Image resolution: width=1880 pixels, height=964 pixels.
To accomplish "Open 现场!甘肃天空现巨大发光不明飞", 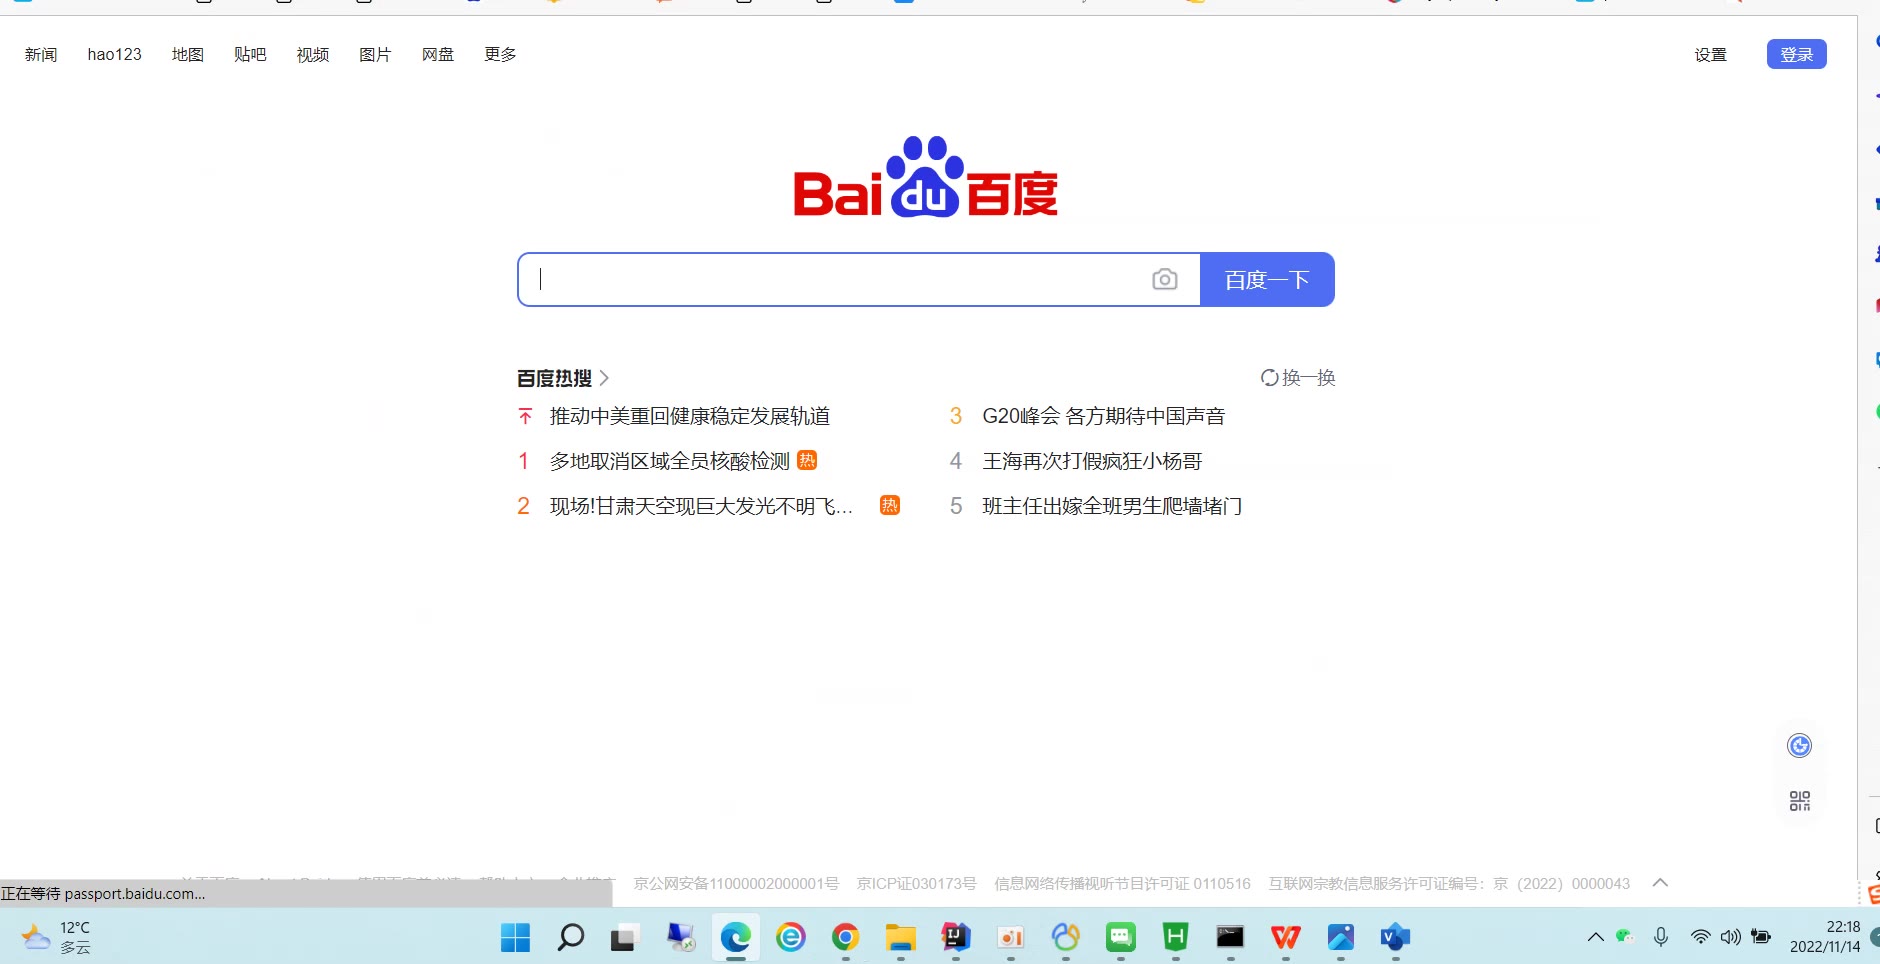I will [701, 506].
